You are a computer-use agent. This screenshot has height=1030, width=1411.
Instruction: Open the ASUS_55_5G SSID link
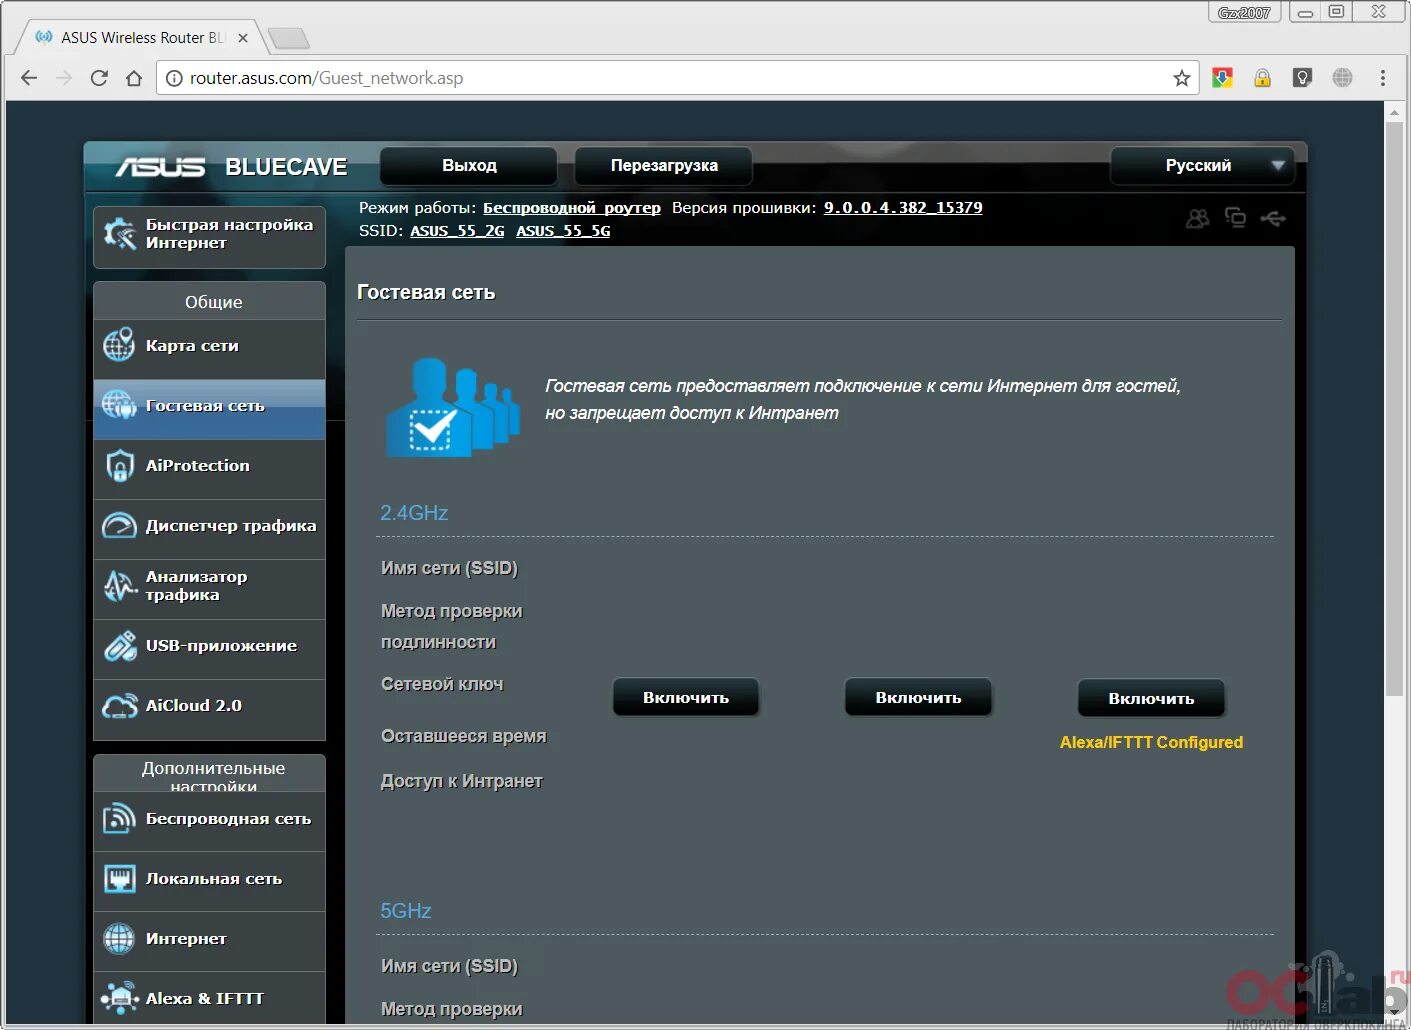[563, 231]
